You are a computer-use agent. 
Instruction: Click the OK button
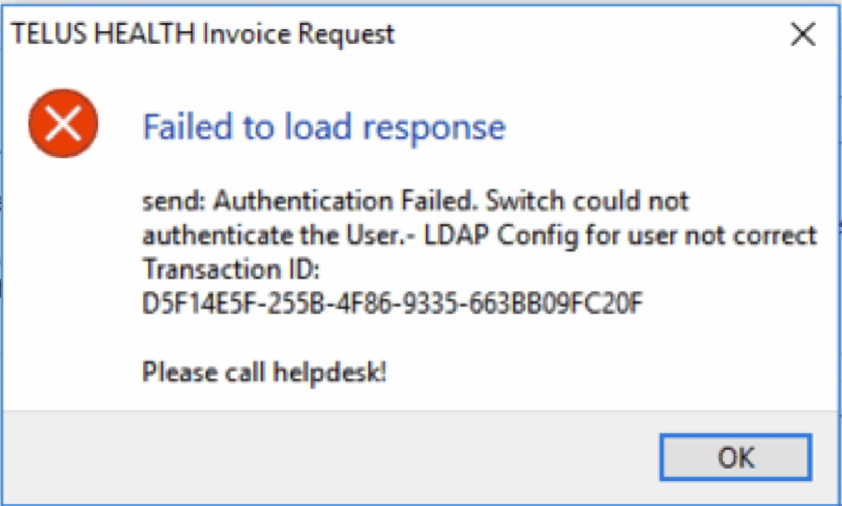click(x=737, y=458)
